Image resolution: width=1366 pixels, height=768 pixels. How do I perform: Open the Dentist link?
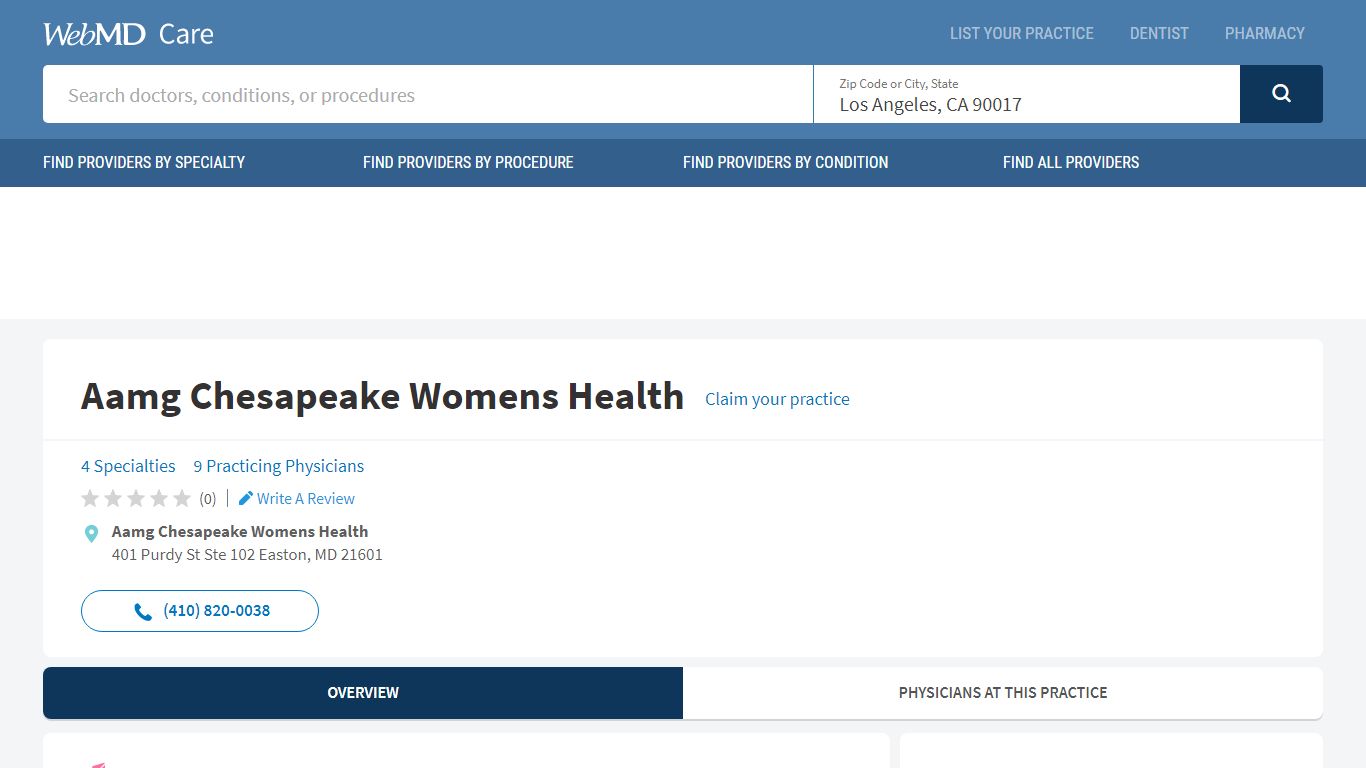1159,33
